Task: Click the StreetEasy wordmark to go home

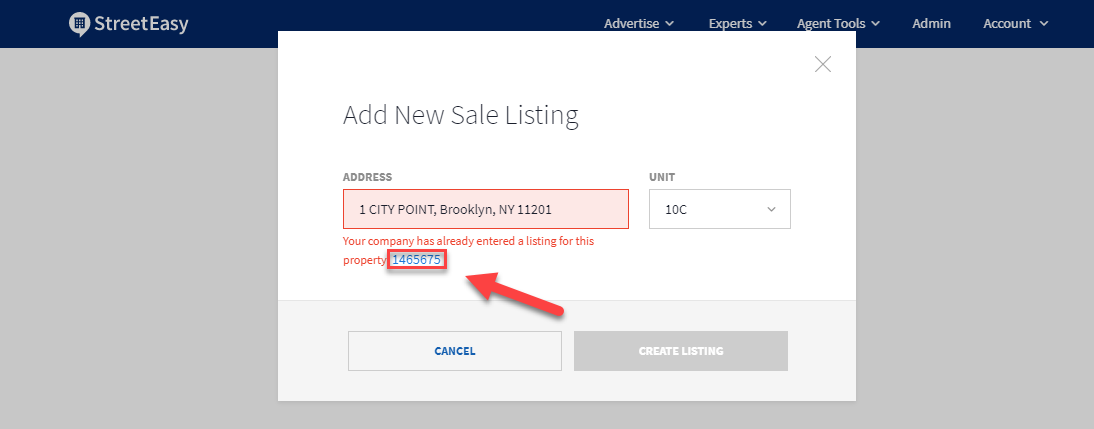Action: click(x=140, y=24)
